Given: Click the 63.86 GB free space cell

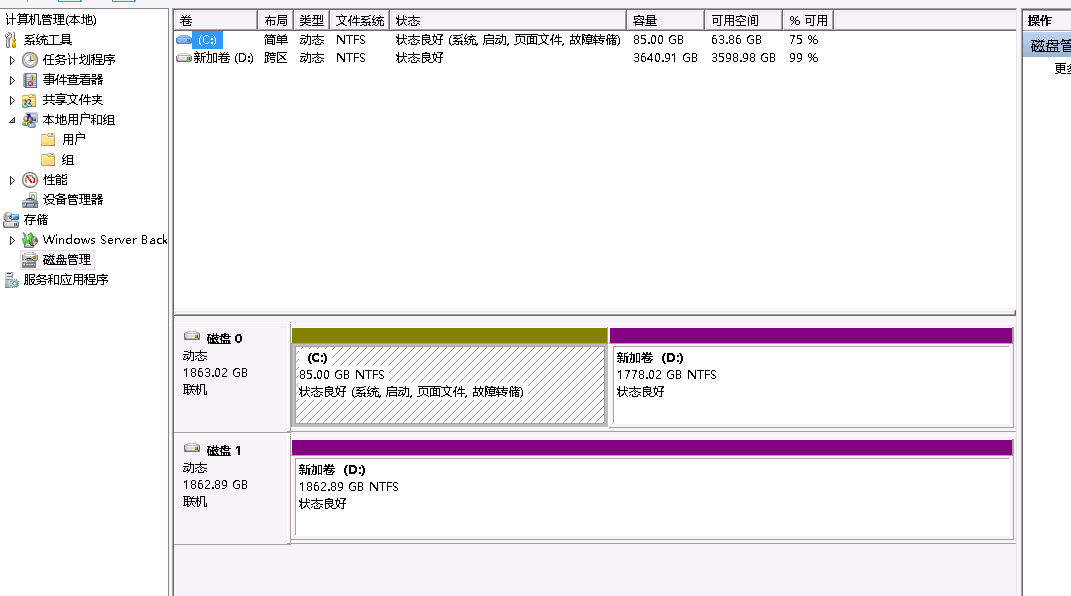Looking at the screenshot, I should point(736,40).
